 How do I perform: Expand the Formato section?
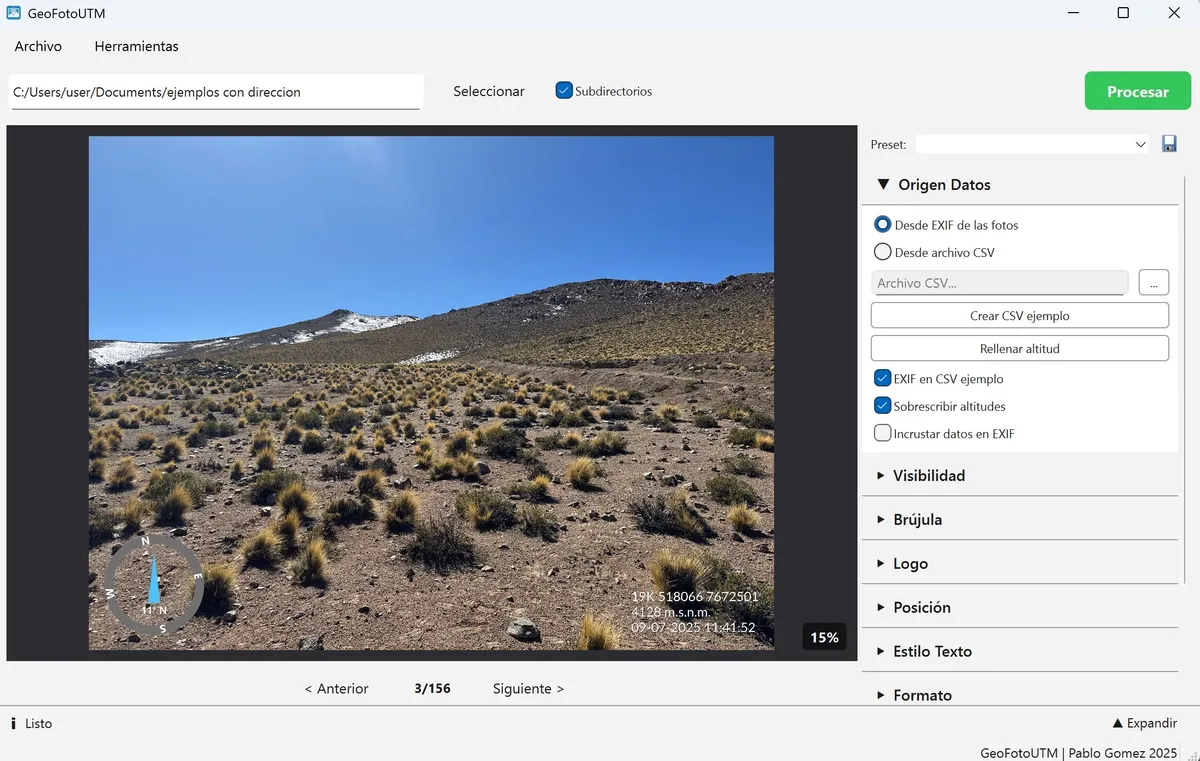coord(1020,694)
